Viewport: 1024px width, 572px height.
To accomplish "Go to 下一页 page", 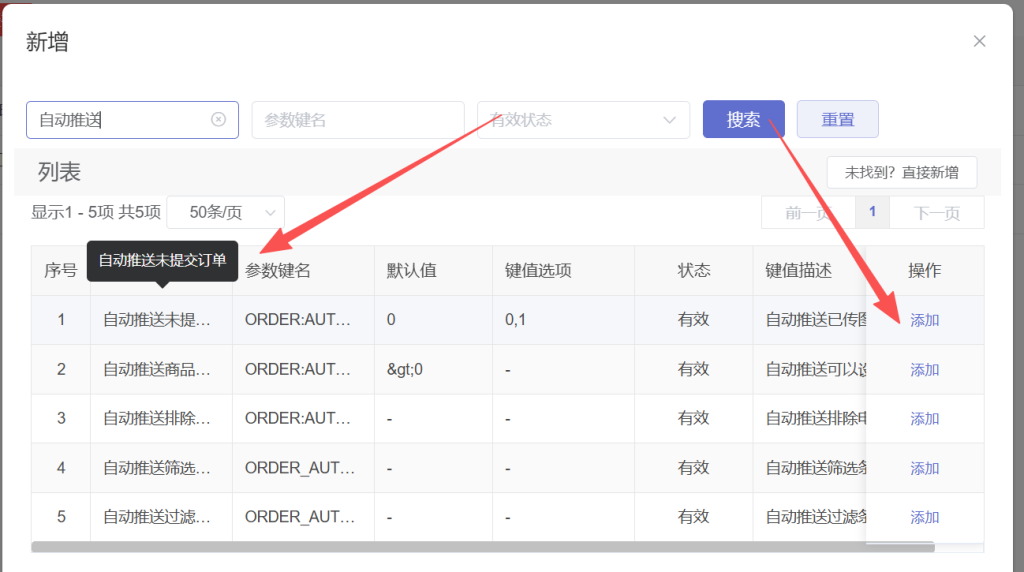I will point(937,212).
